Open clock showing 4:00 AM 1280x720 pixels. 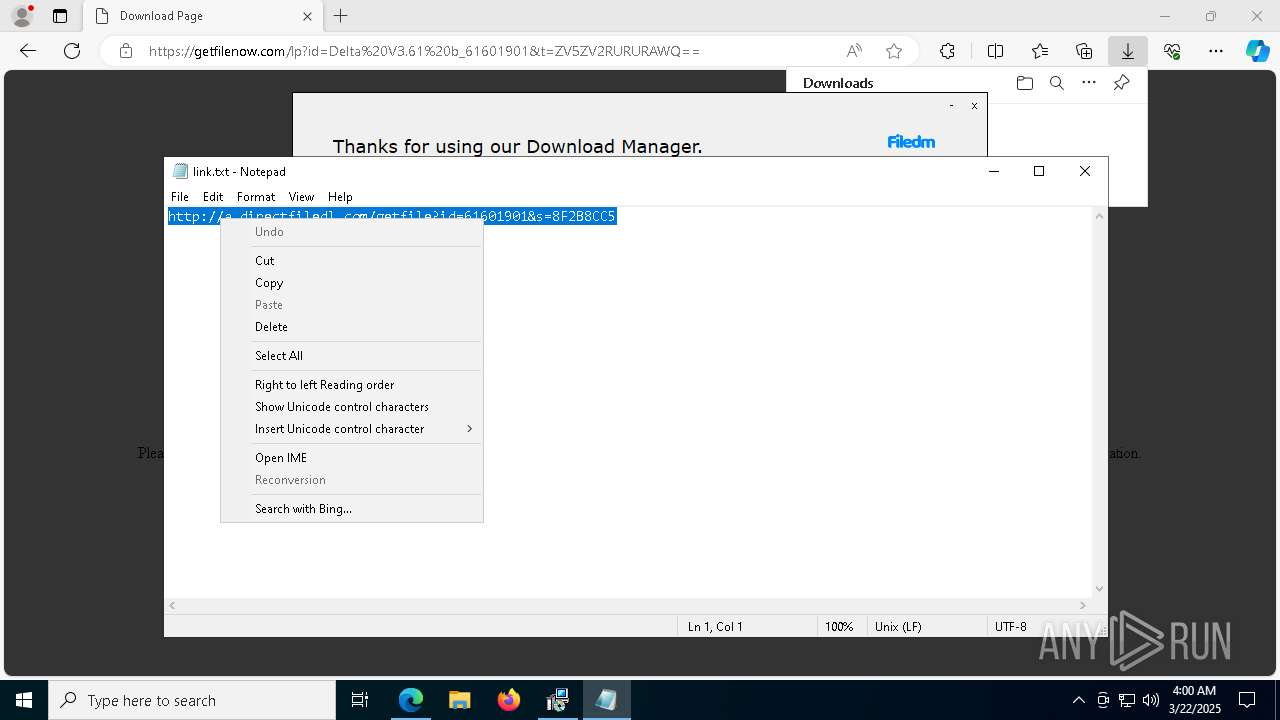[x=1193, y=699]
